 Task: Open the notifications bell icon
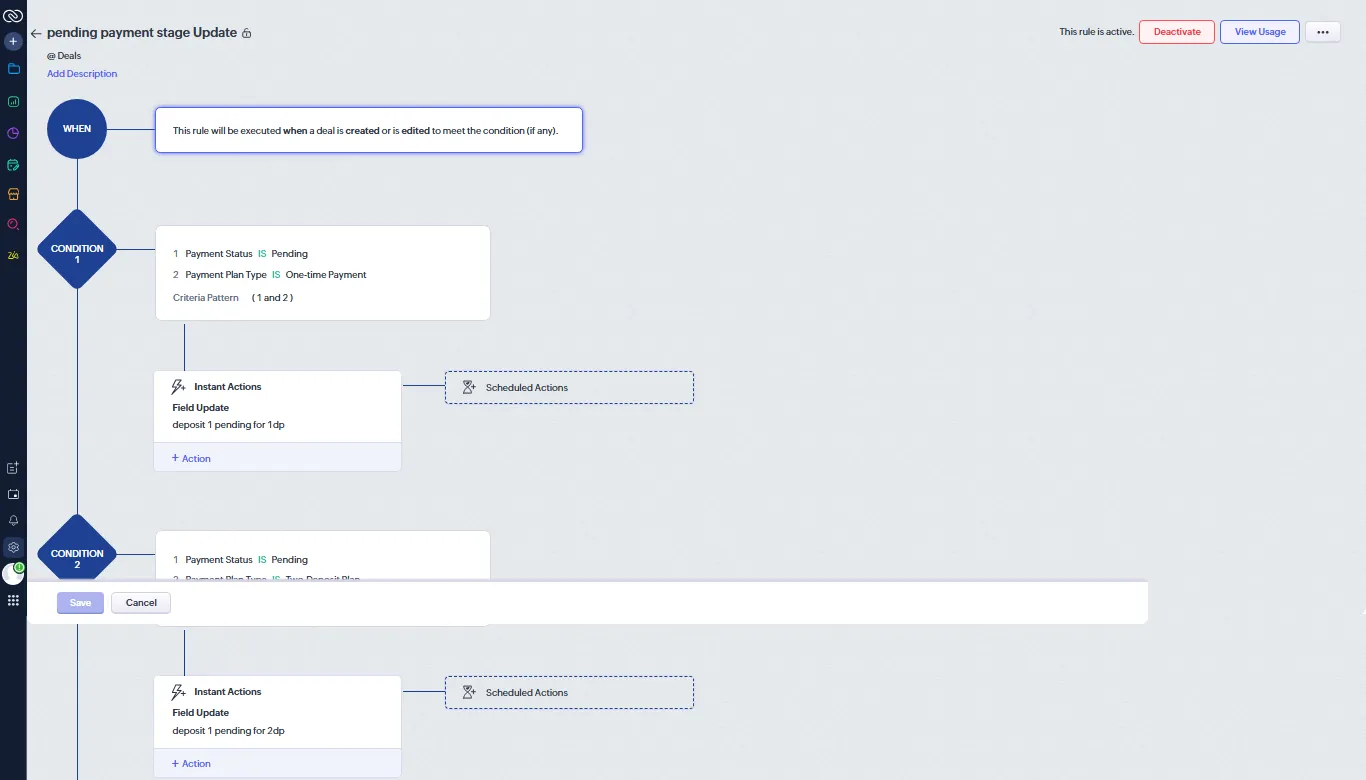(13, 521)
